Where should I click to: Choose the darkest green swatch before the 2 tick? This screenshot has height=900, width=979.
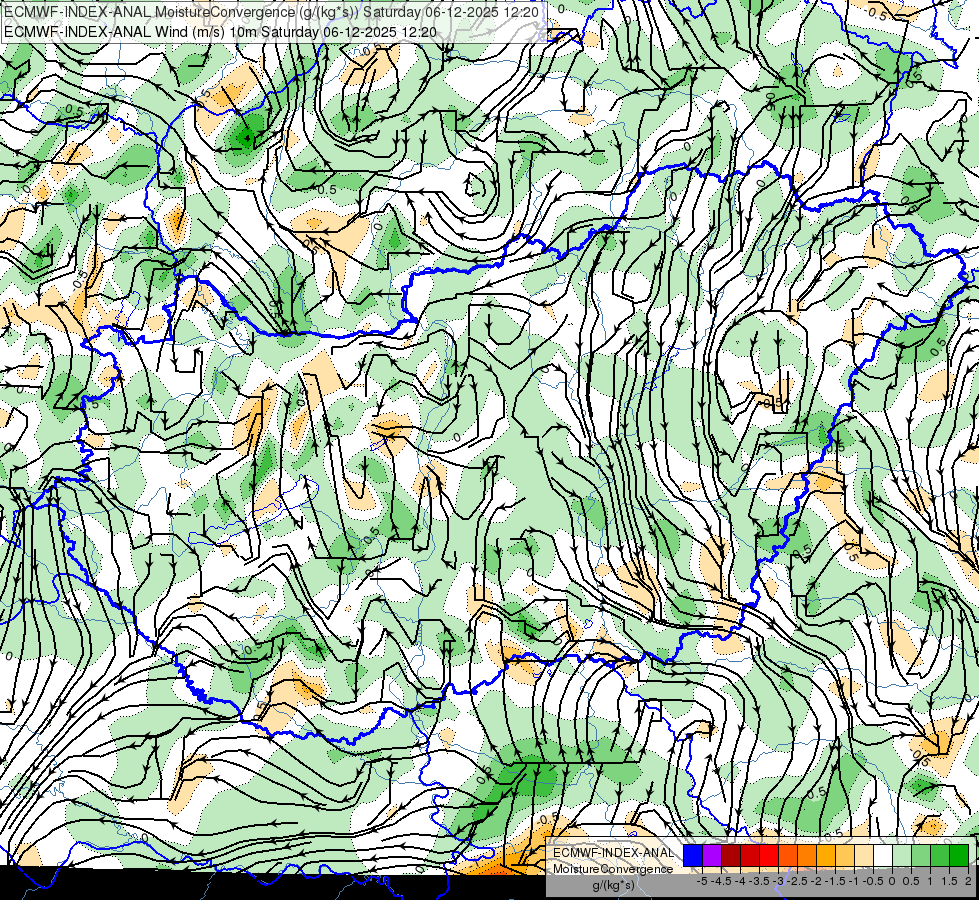[x=959, y=856]
